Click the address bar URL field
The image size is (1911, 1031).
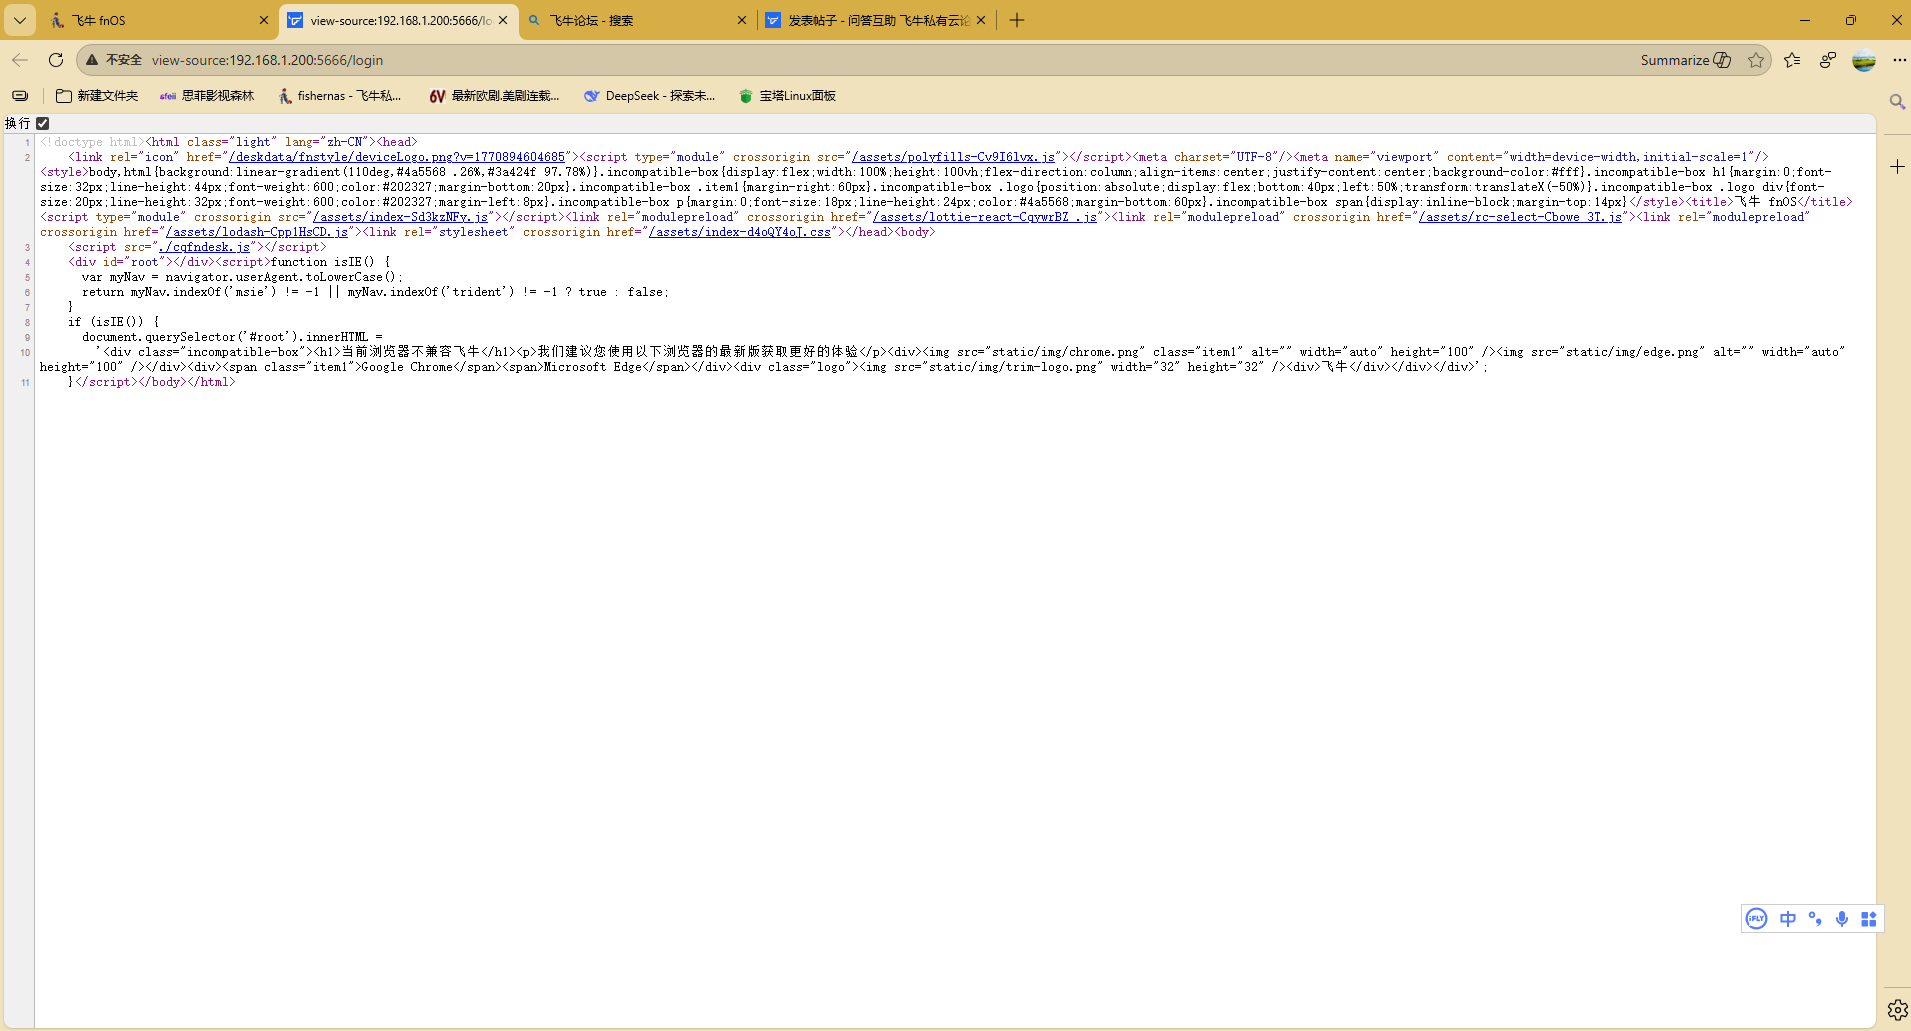pyautogui.click(x=800, y=60)
